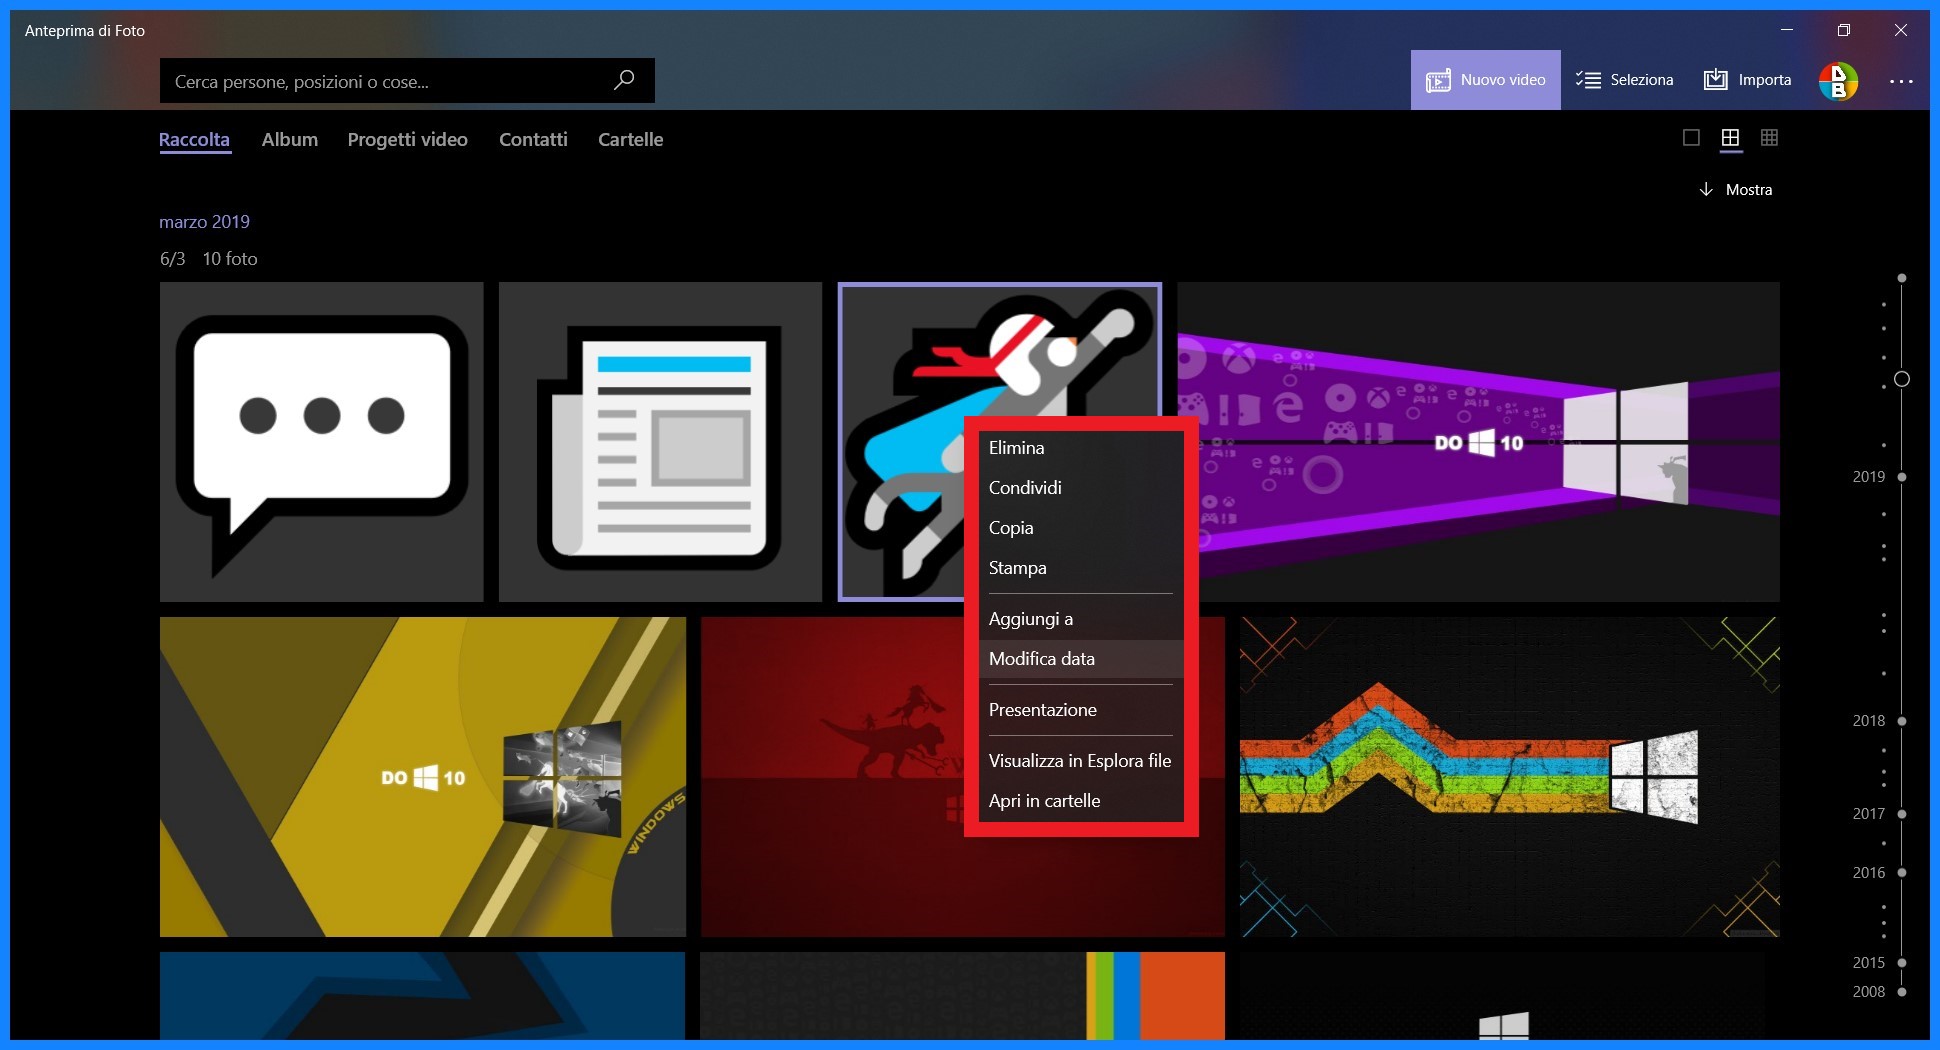Open the user account avatar
This screenshot has height=1050, width=1940.
click(x=1838, y=81)
